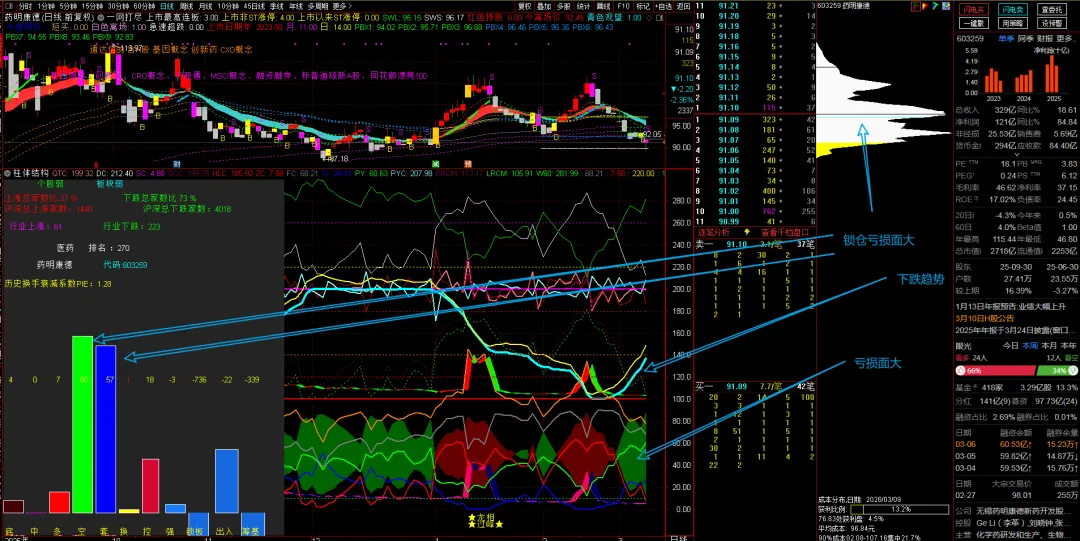Click the red 66% bullish sentiment bar
1080x541 pixels.
pyautogui.click(x=995, y=371)
